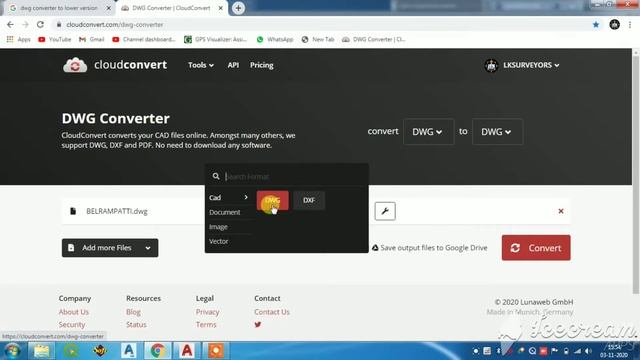Viewport: 640px width, 360px height.
Task: Open the DWG Converter bookmark
Action: (374, 39)
